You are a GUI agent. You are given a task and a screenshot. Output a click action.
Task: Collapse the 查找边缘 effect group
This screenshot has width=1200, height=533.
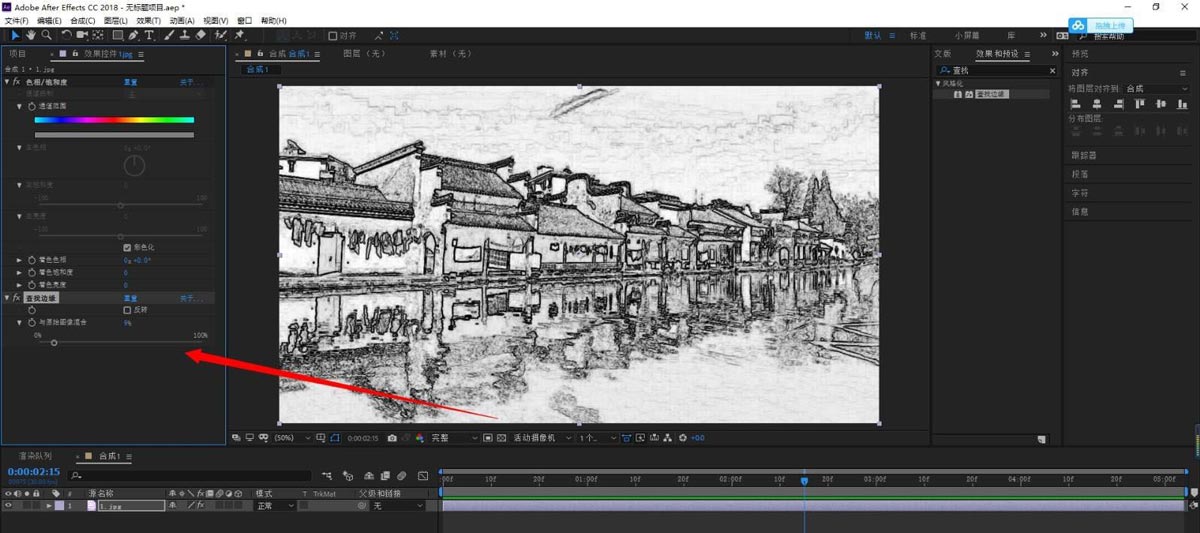8,298
